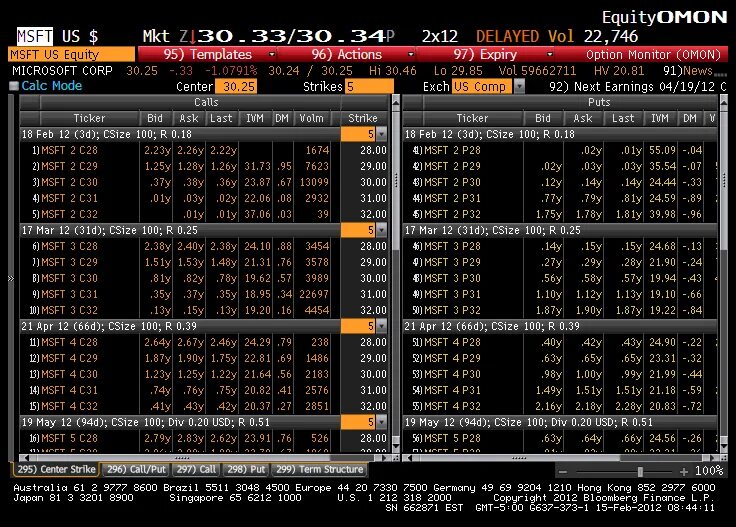The height and width of the screenshot is (527, 736).
Task: Click the zoom out minus icon
Action: [563, 472]
